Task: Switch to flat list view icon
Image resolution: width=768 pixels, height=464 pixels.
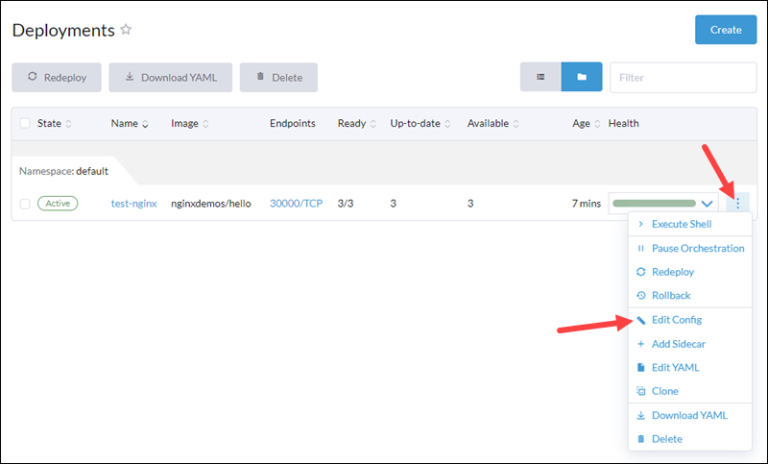Action: point(541,77)
